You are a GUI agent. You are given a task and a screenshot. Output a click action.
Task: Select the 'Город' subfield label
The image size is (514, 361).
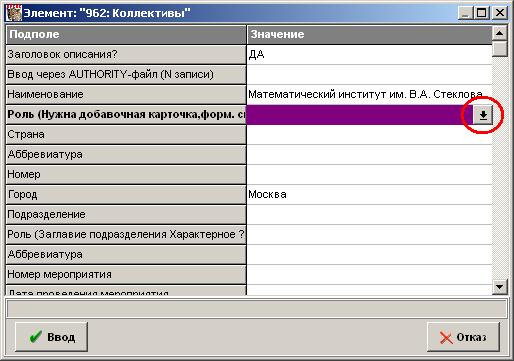click(126, 195)
